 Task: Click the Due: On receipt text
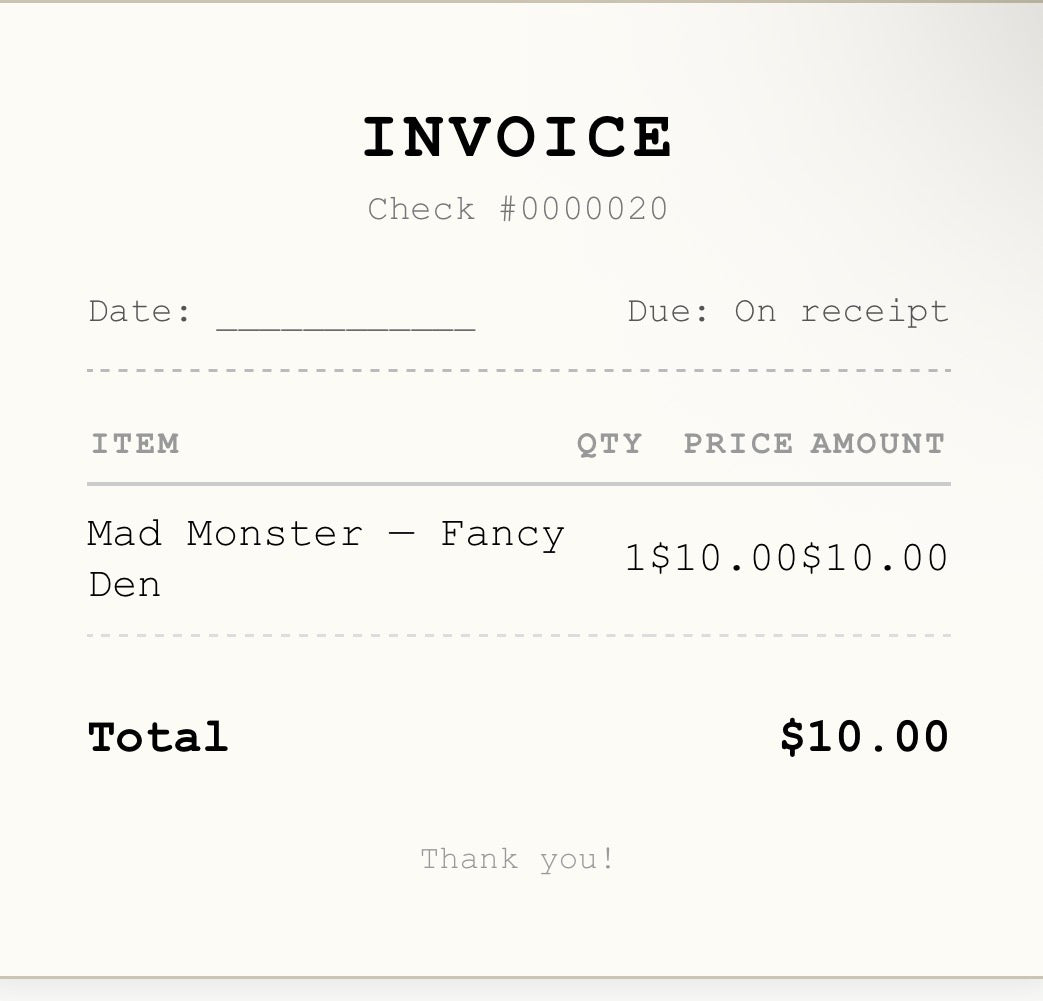pos(788,312)
